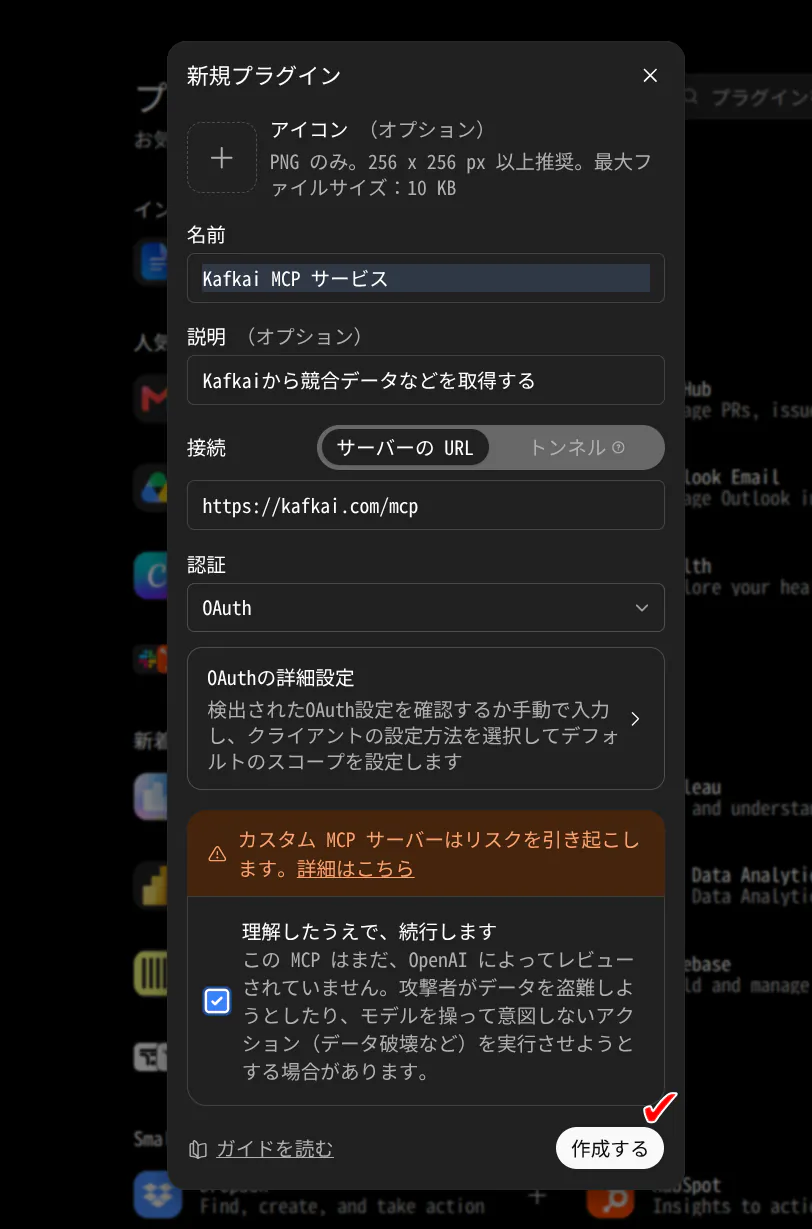
Task: Click the HubSpot icon in background list
Action: [x=609, y=1197]
